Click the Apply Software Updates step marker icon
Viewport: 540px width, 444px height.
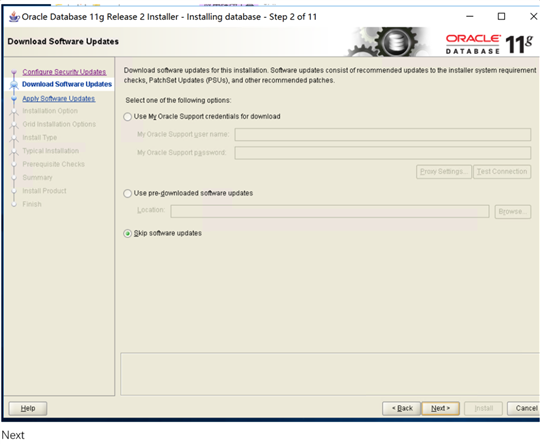14,99
